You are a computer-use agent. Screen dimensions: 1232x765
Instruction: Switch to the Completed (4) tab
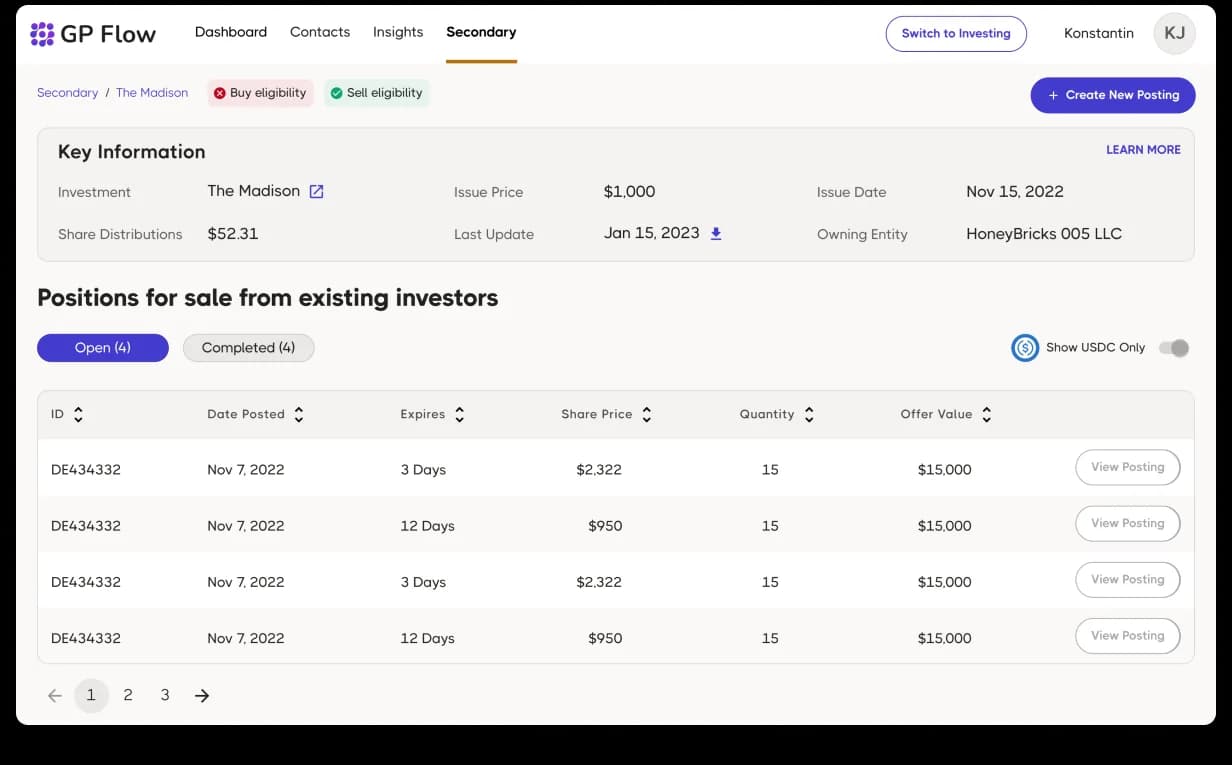(248, 348)
